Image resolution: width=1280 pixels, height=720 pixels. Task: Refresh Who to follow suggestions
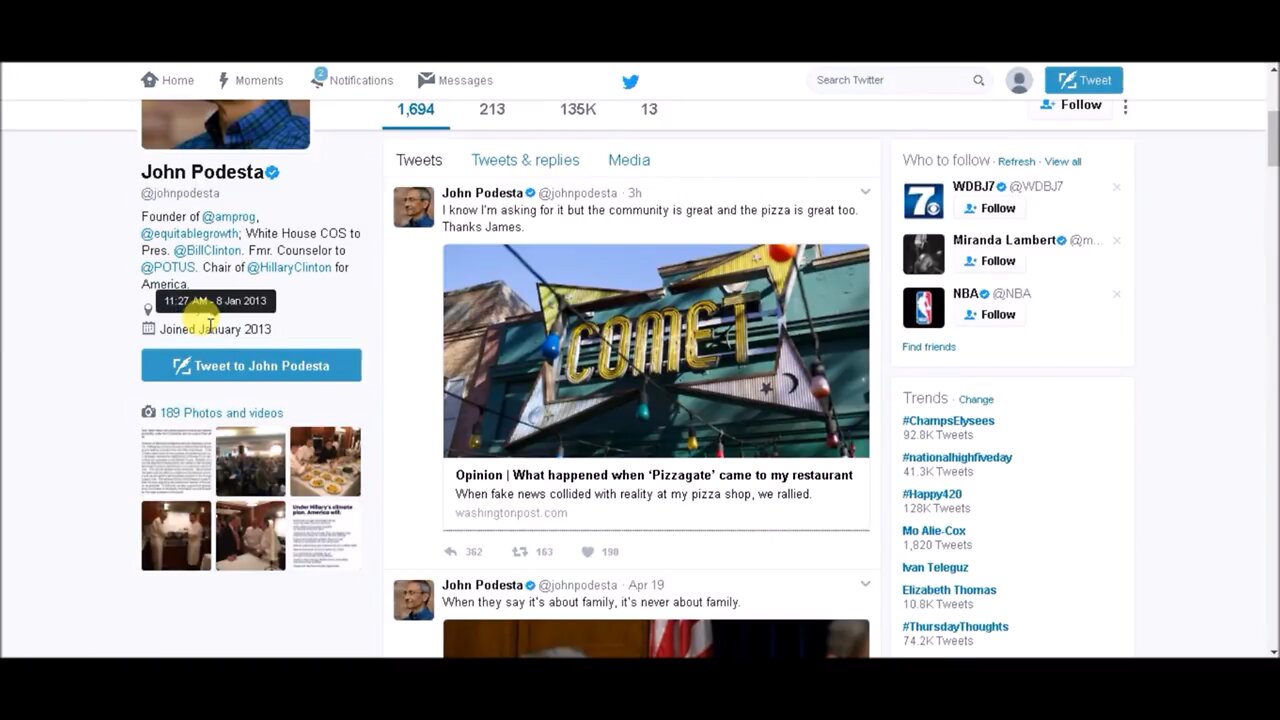(1016, 162)
